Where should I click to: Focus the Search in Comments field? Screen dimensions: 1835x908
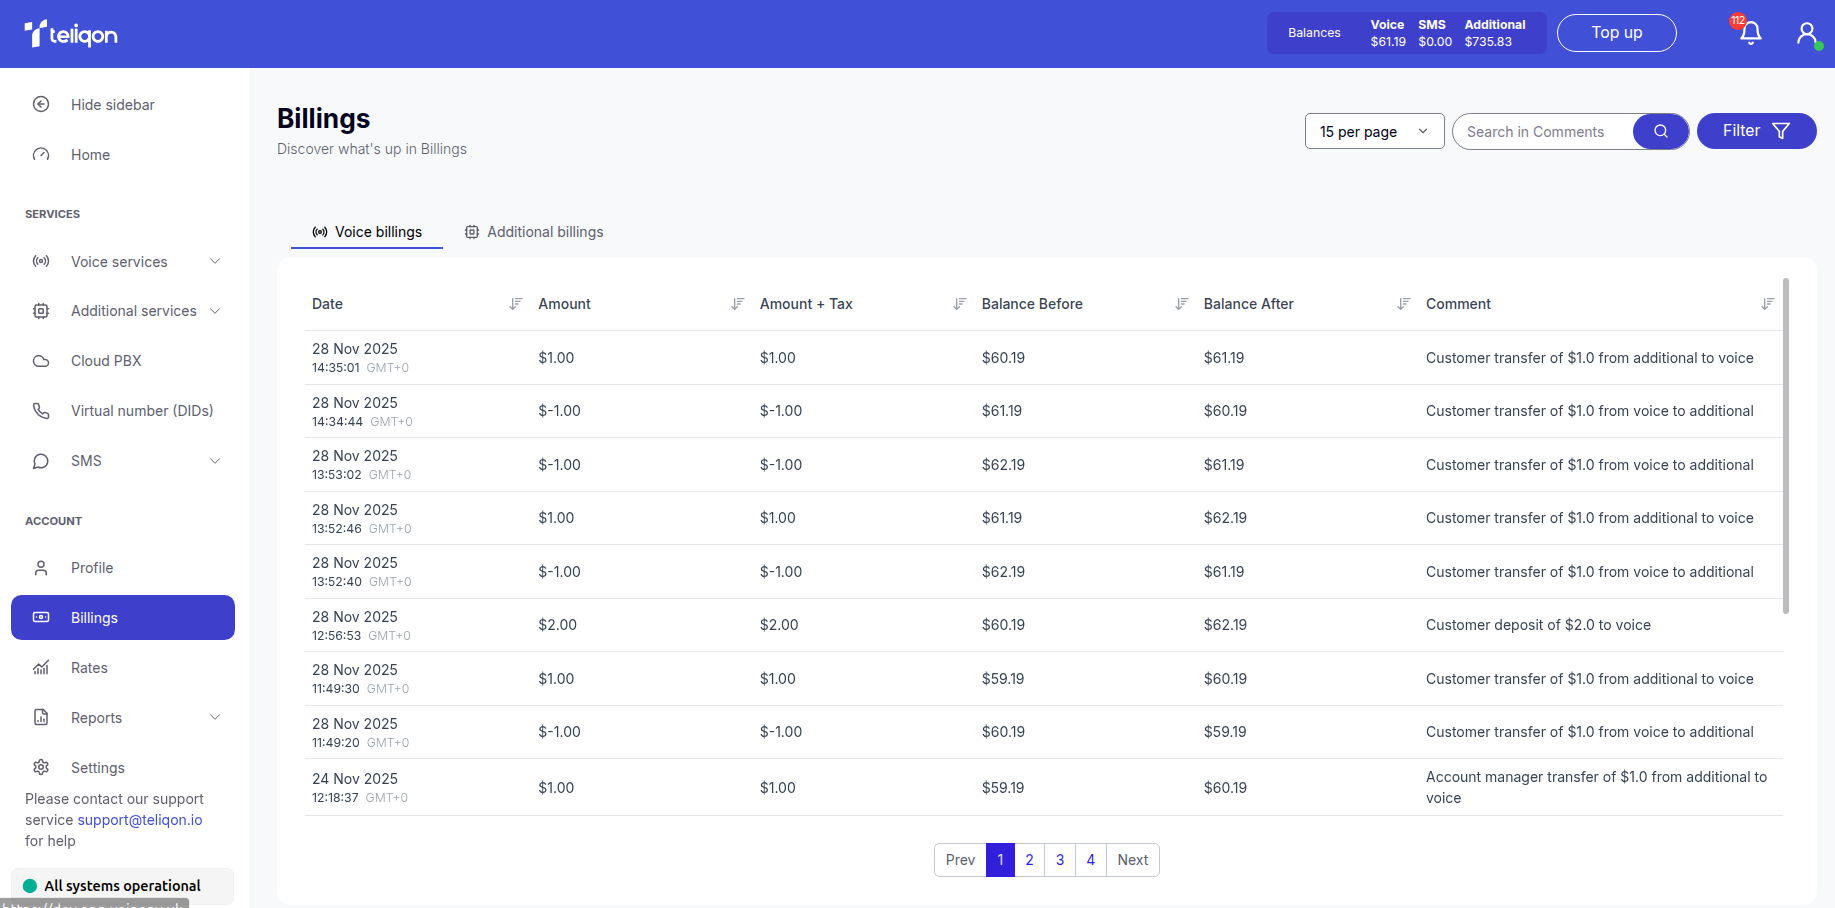click(1542, 132)
